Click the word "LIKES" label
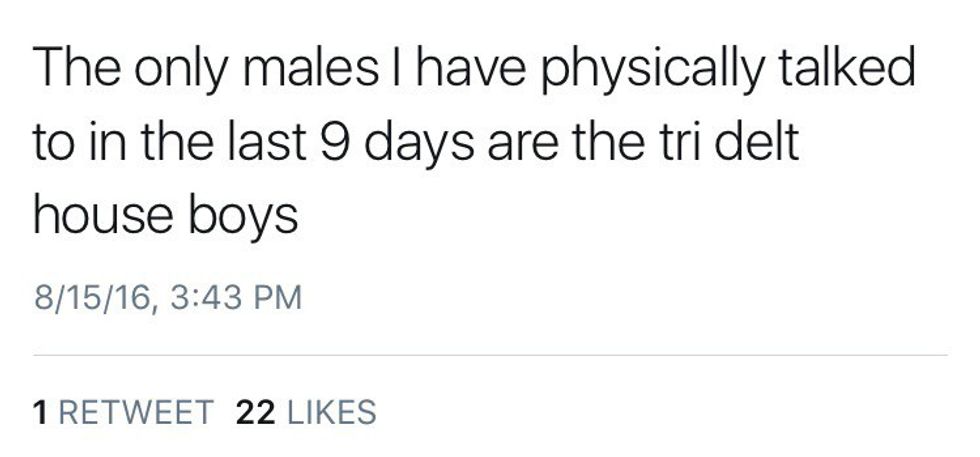The width and height of the screenshot is (980, 457). click(331, 411)
